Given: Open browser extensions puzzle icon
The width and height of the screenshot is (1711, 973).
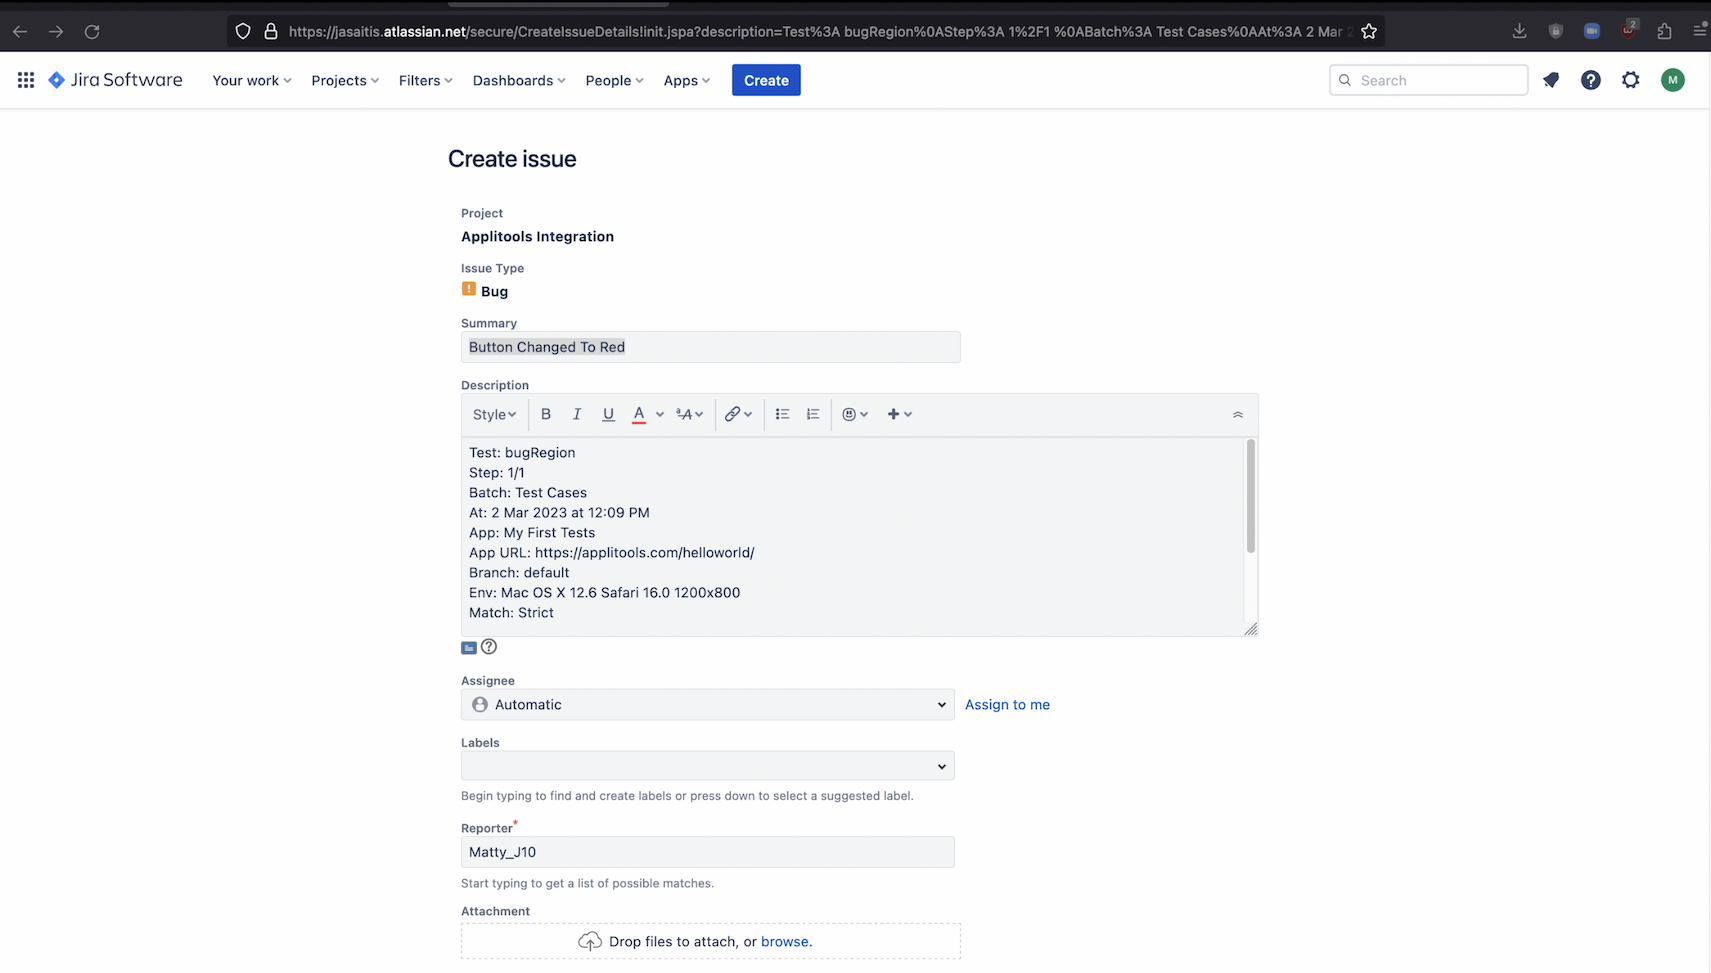Looking at the screenshot, I should tap(1664, 31).
